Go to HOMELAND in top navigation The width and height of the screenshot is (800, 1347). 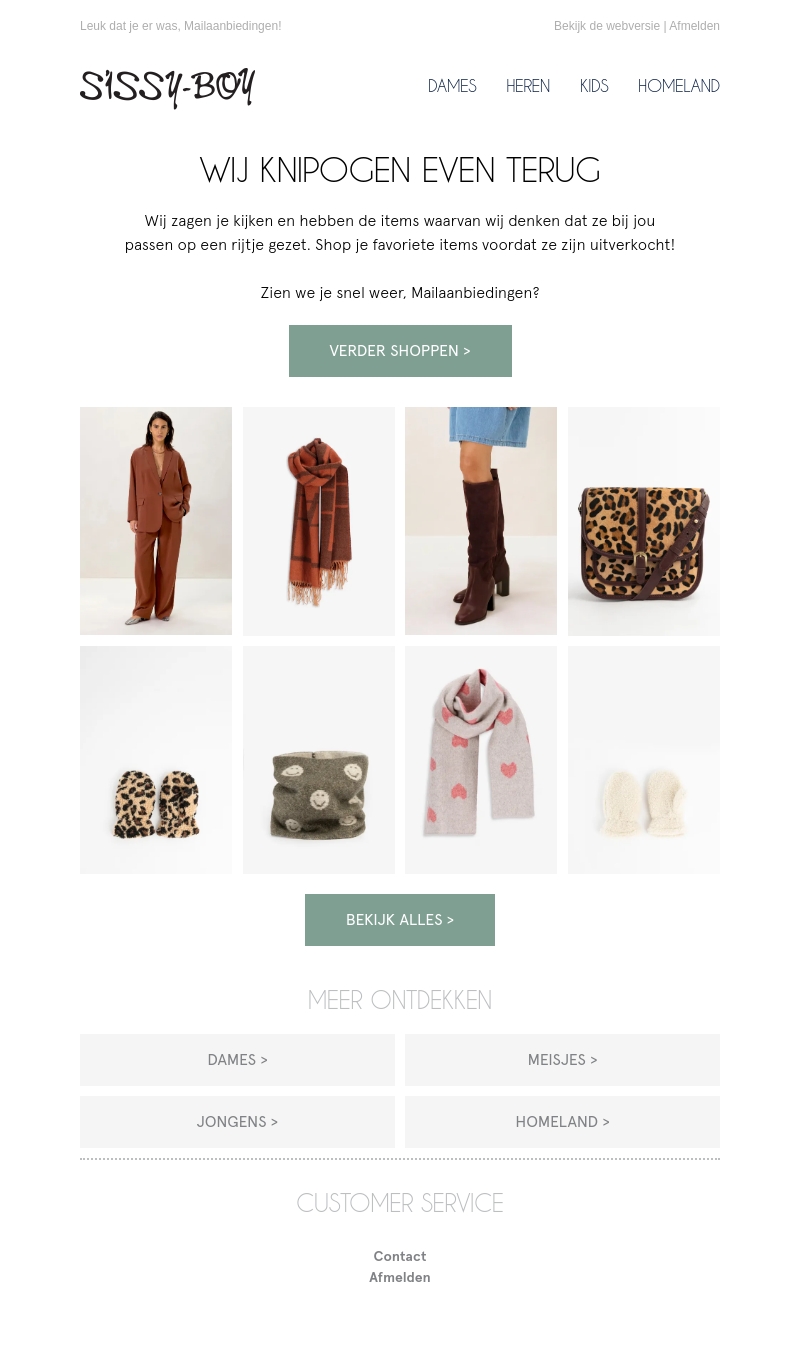(x=679, y=86)
